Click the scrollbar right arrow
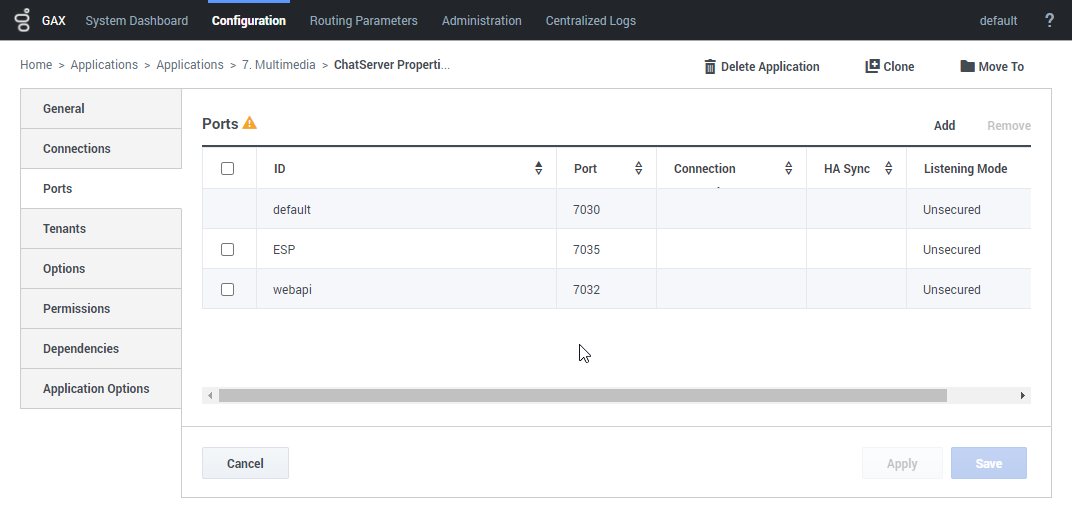 click(1023, 395)
